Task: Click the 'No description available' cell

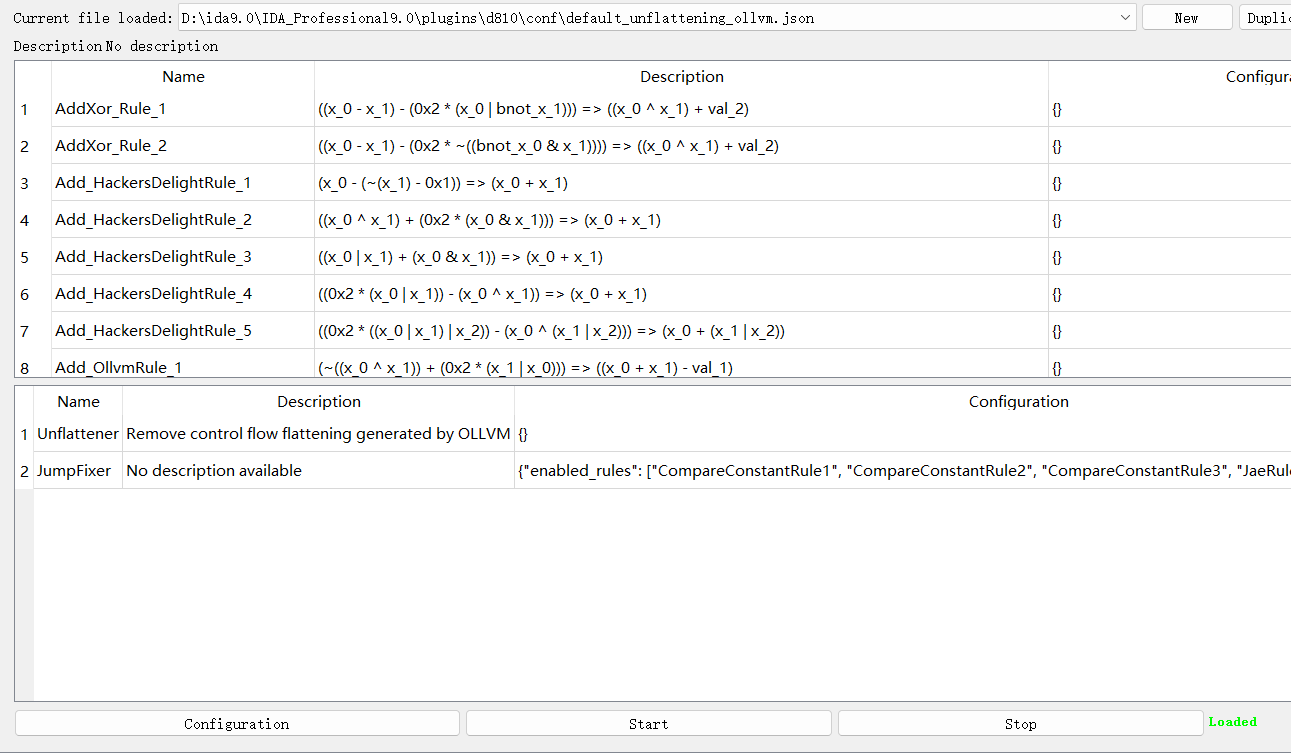Action: pos(319,470)
